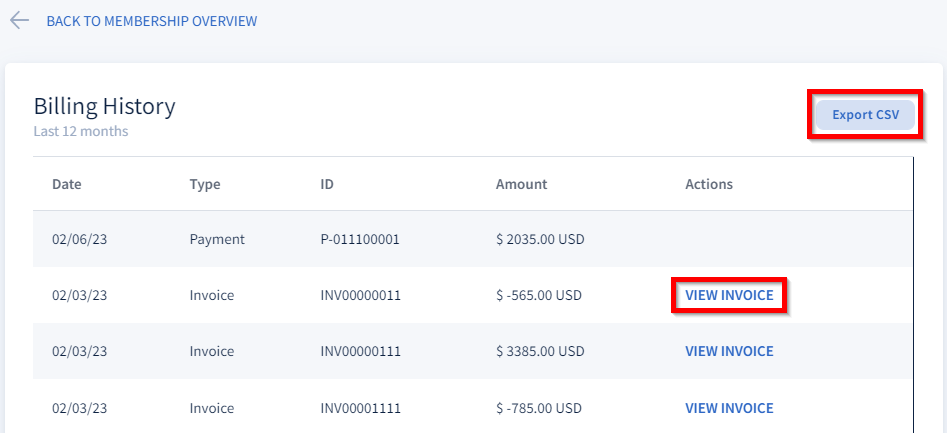
Task: Click the back arrow icon
Action: 19,21
